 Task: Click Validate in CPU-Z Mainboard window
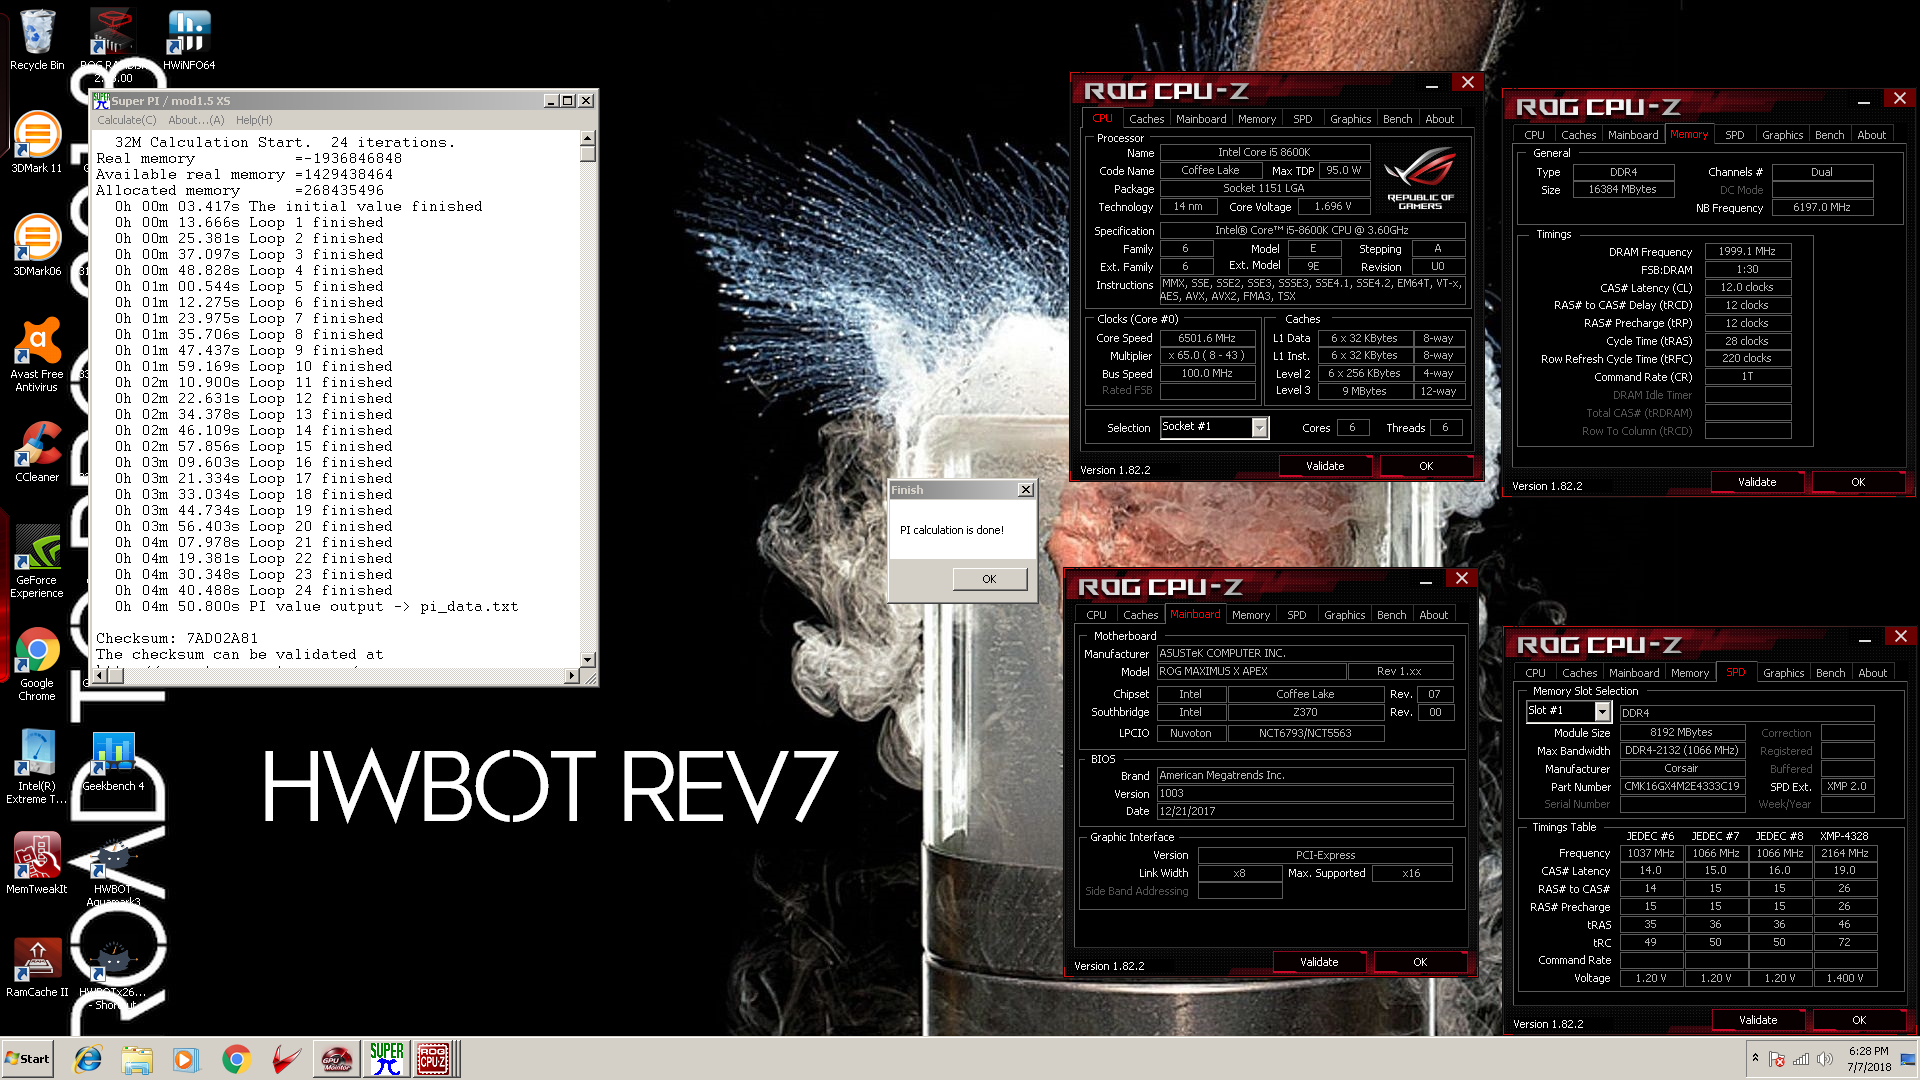[x=1318, y=962]
